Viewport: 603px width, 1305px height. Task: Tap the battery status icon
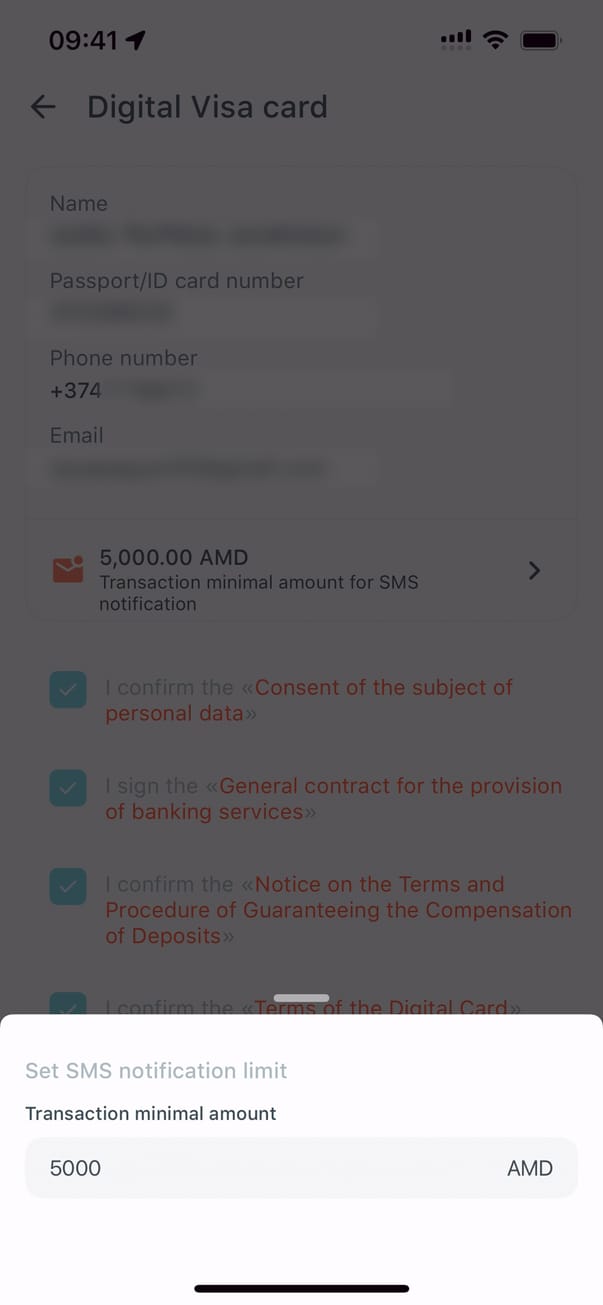pos(541,40)
